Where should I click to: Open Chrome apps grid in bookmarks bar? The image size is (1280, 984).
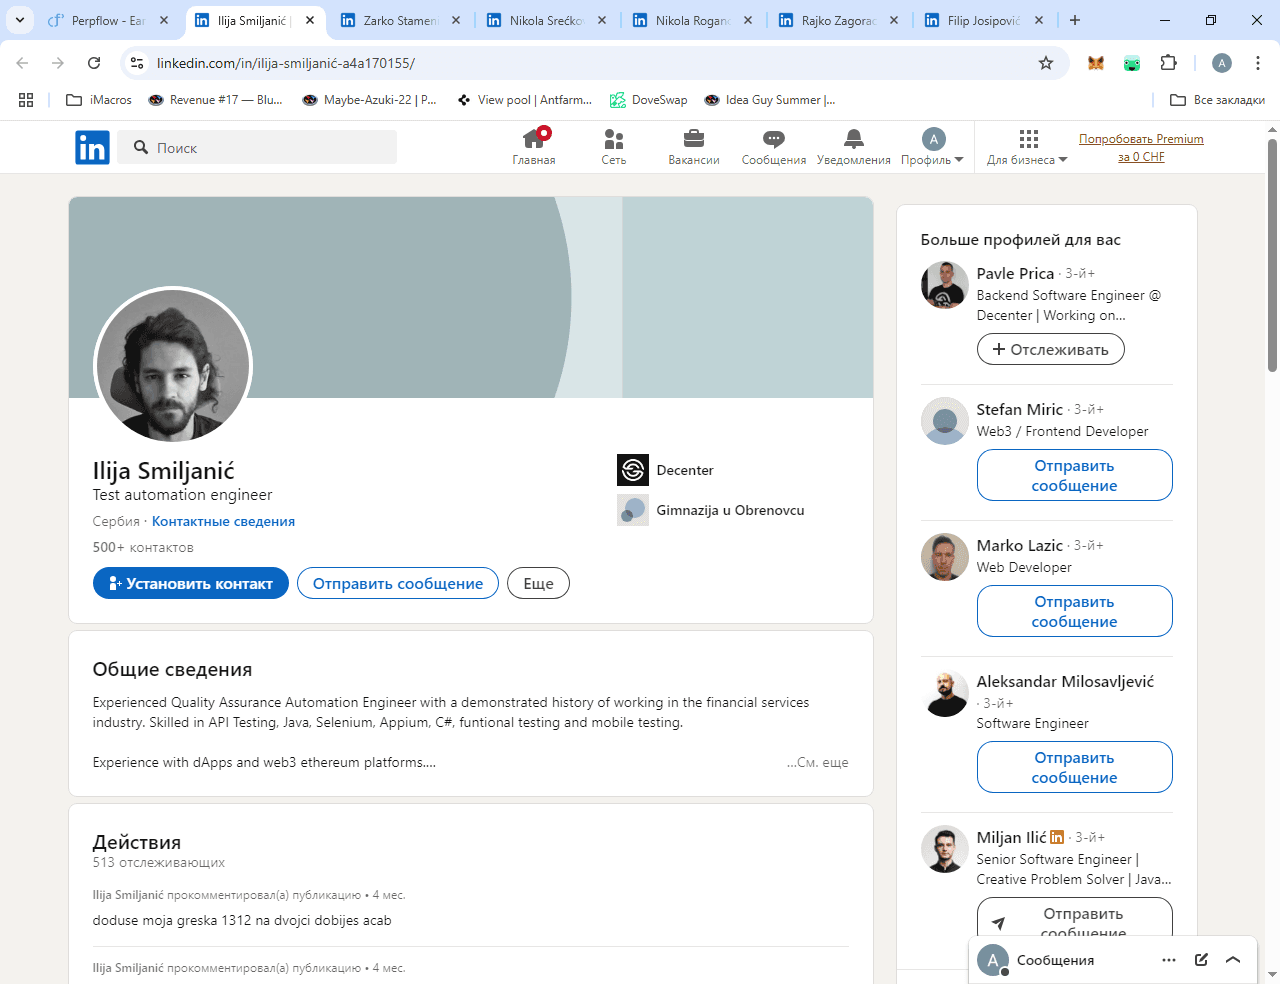[x=26, y=100]
